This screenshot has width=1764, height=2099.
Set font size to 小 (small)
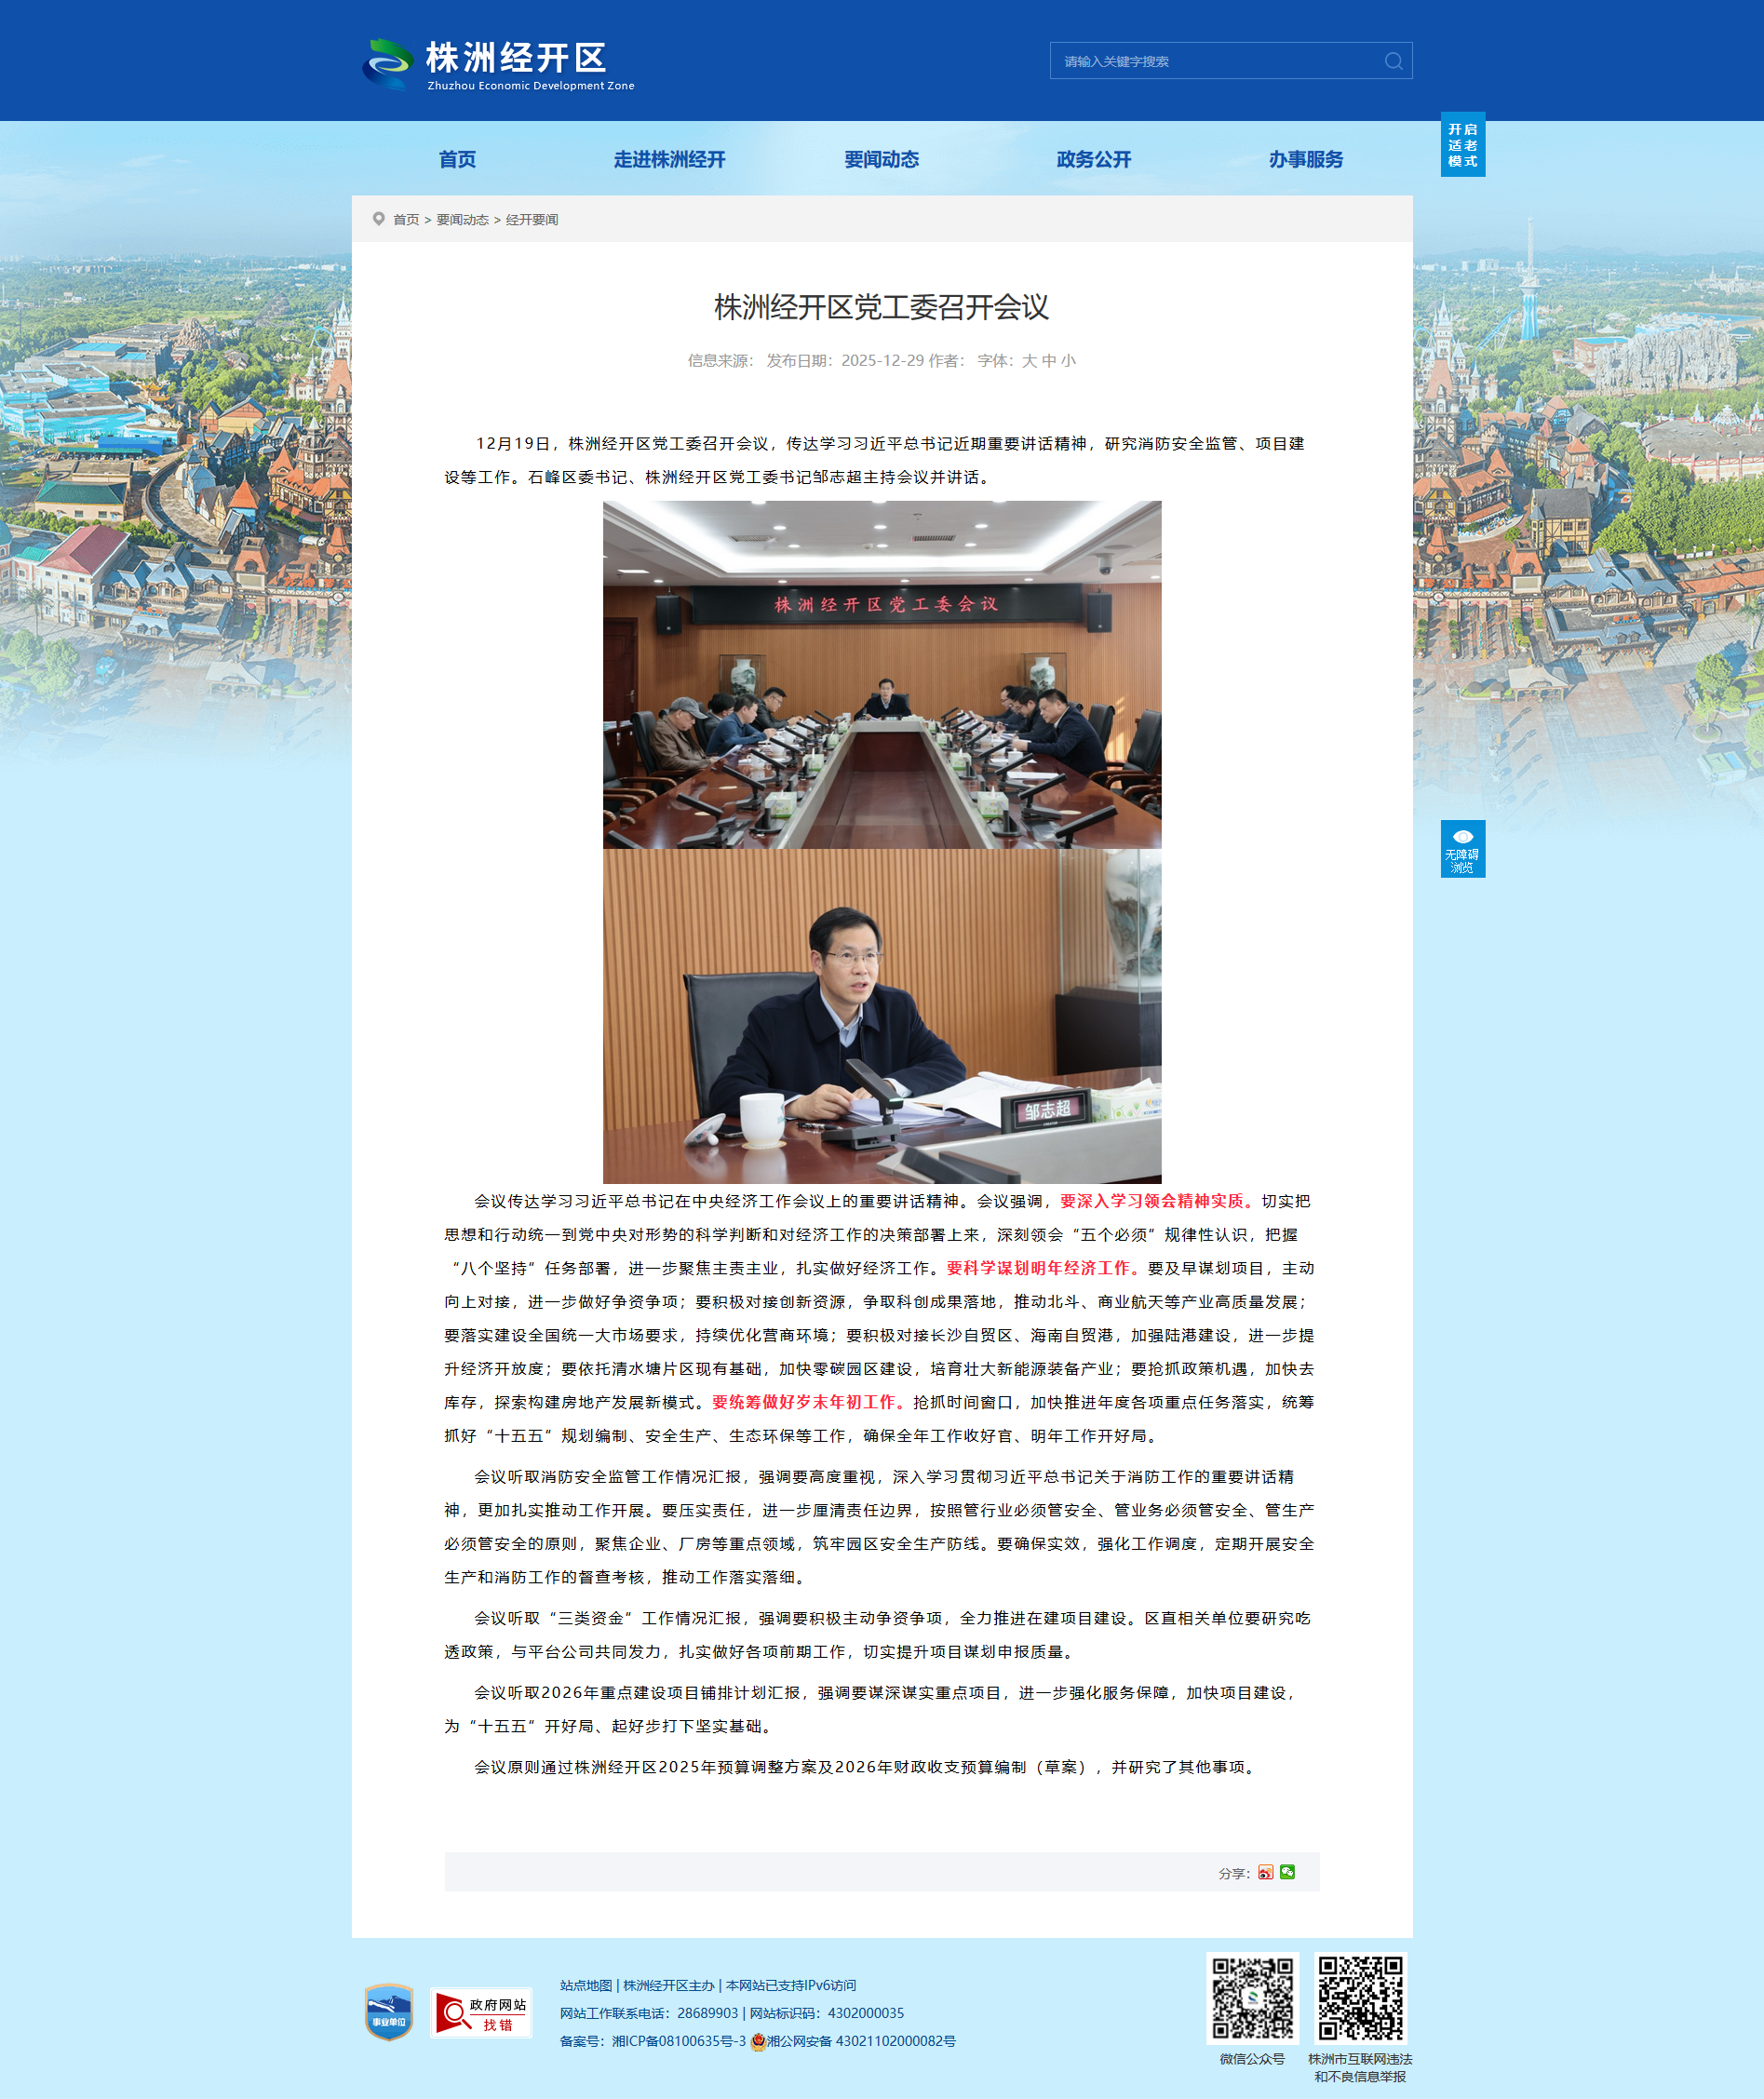(1069, 361)
